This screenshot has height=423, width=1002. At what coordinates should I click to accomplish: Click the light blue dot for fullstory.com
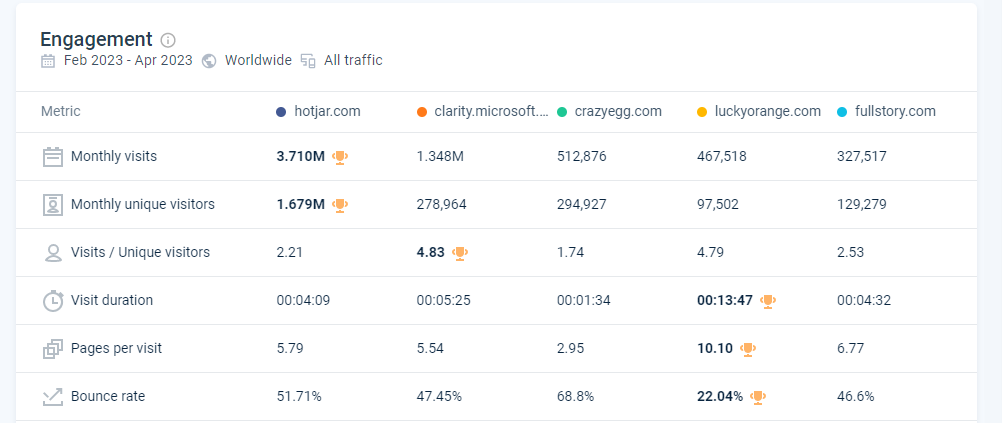842,112
